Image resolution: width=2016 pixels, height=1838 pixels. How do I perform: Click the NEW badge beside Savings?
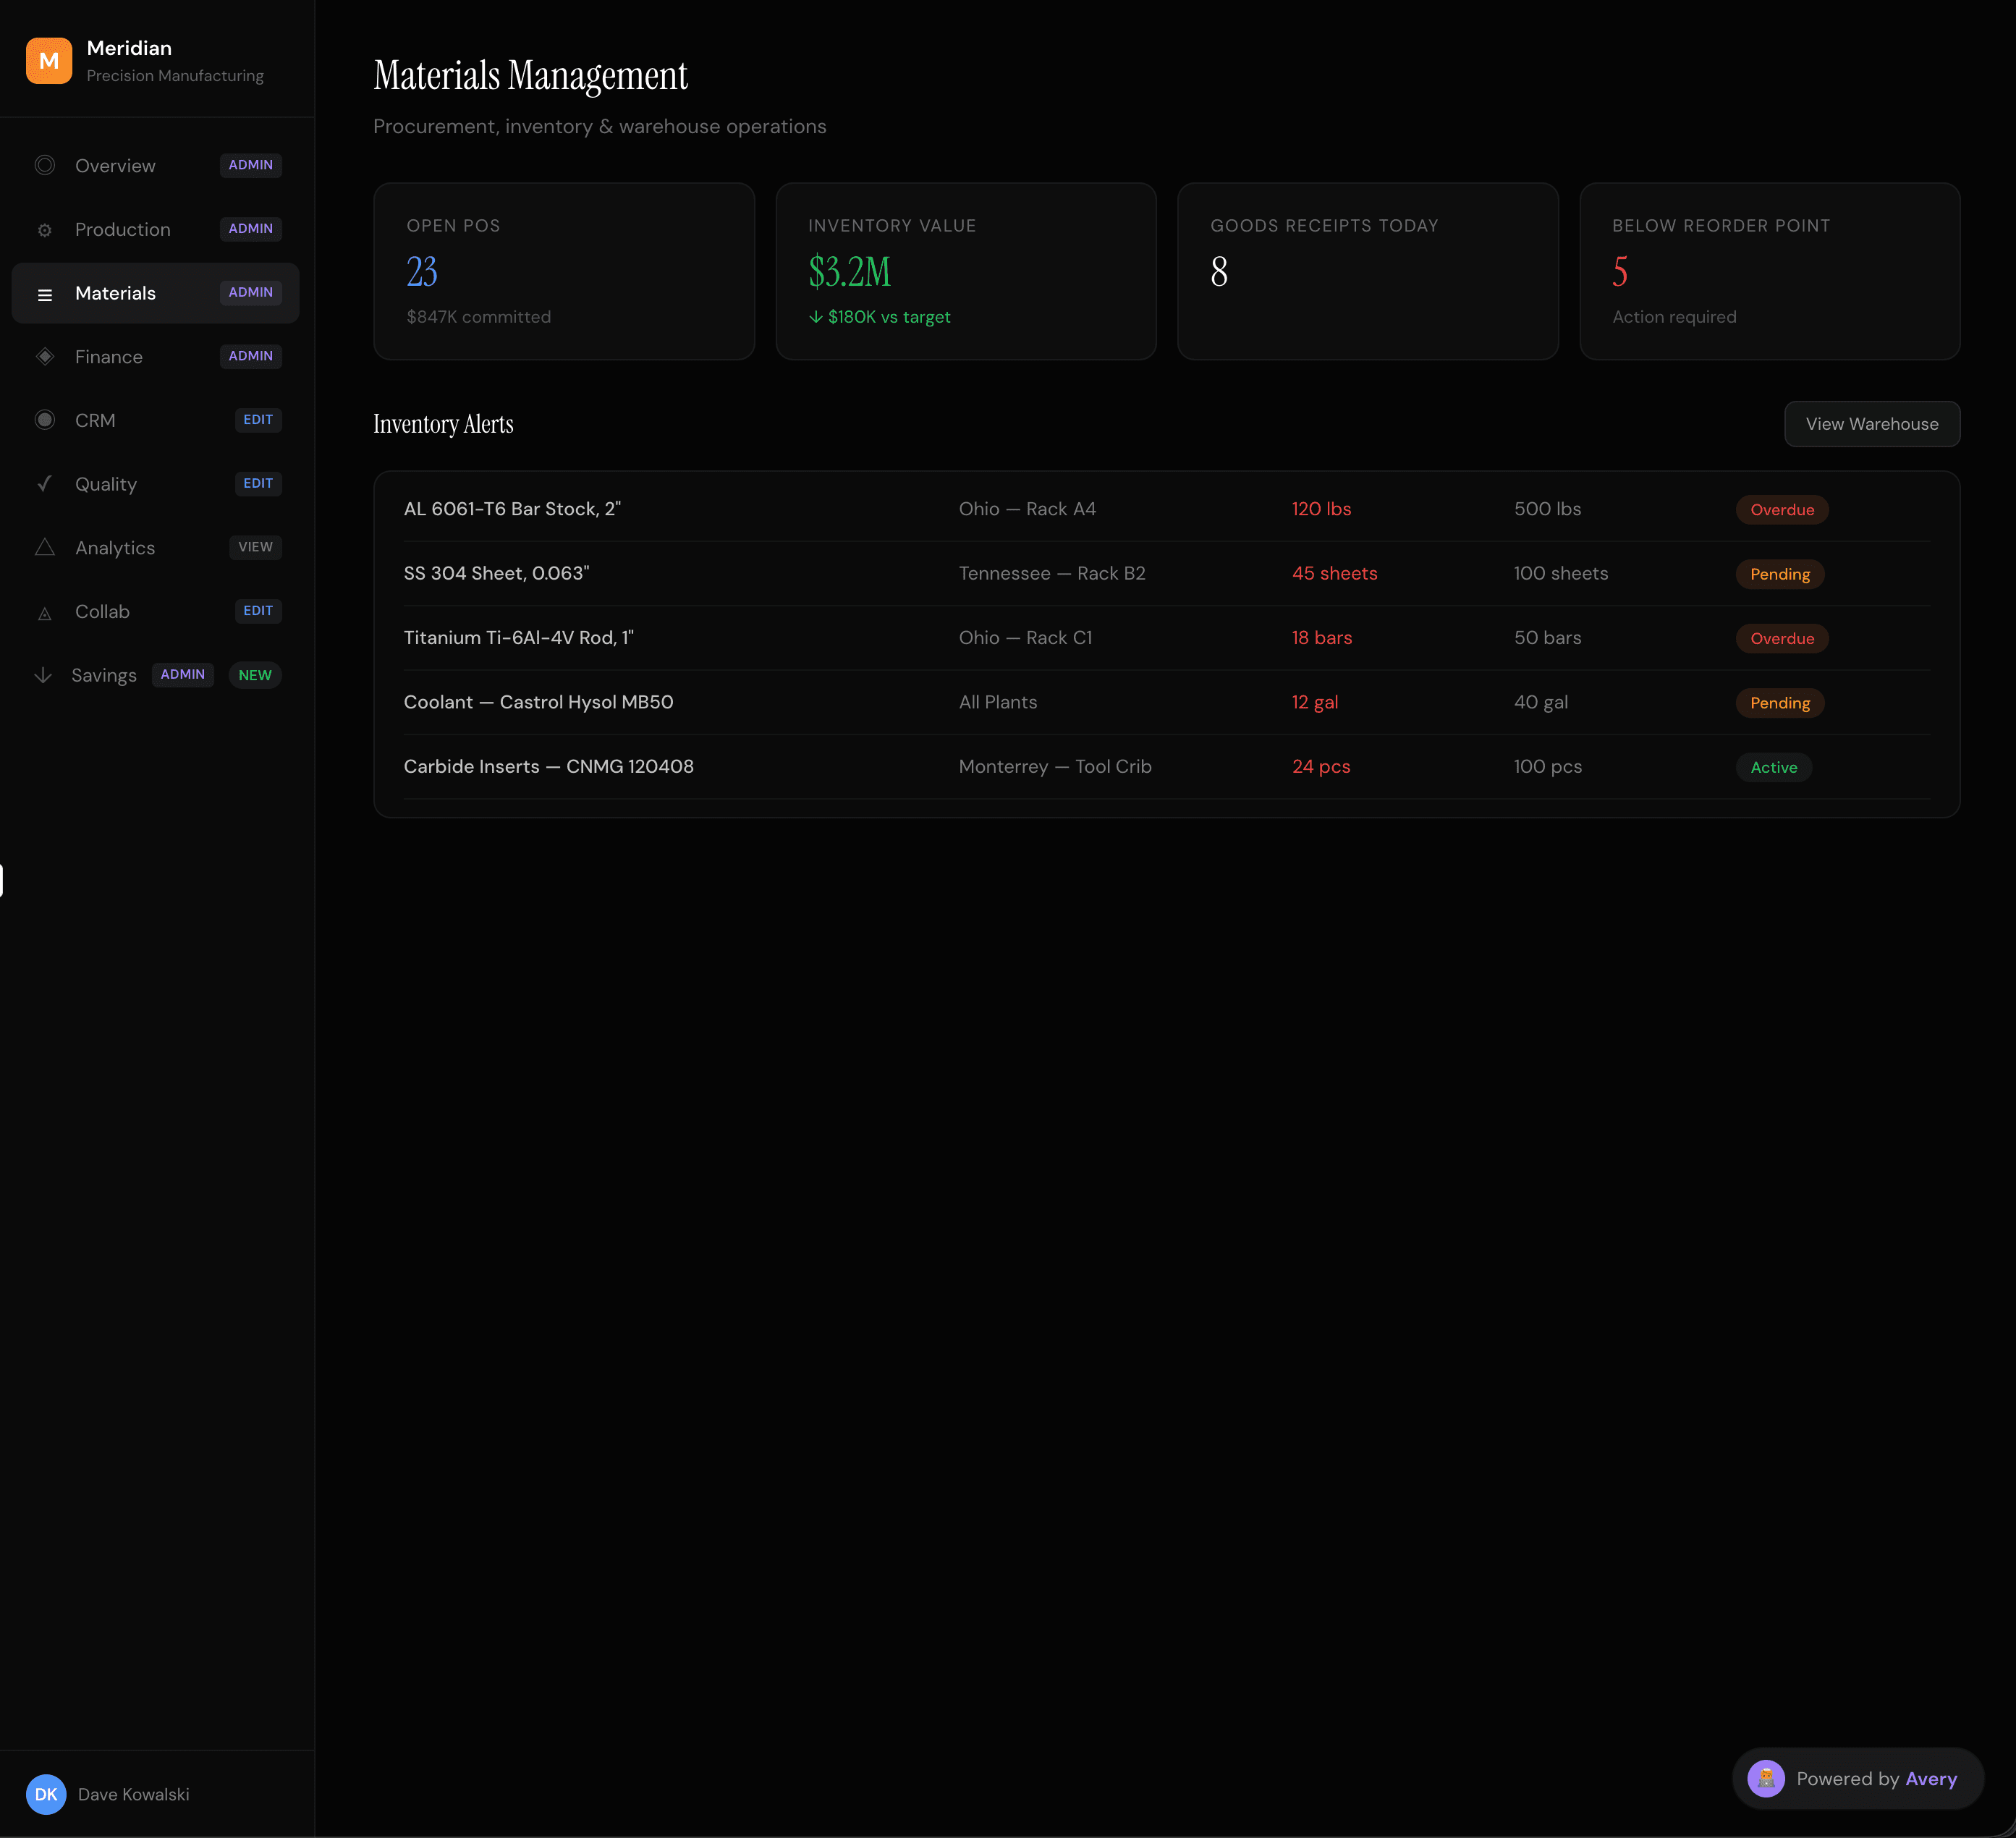(x=255, y=676)
